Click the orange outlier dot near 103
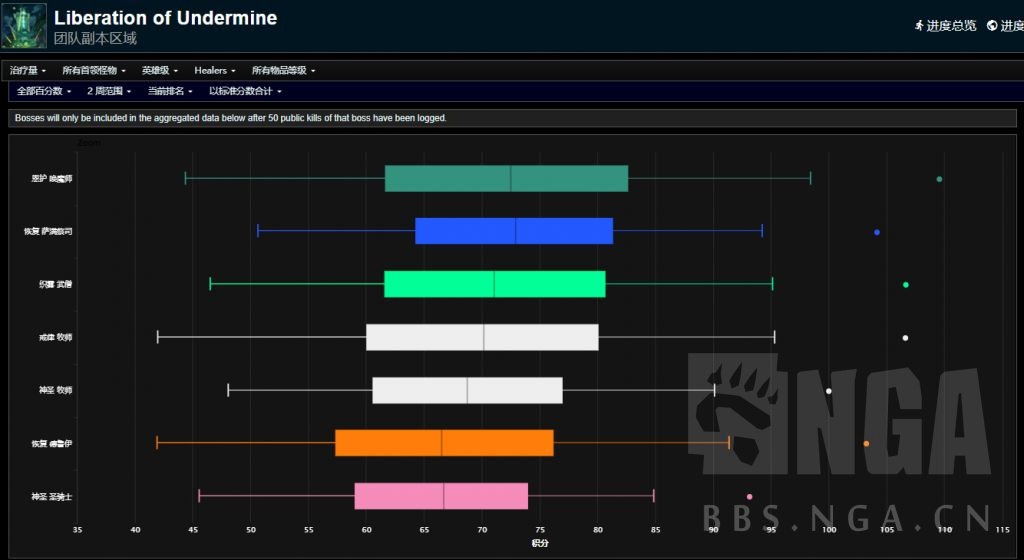Screen dimensions: 1024x560 point(866,443)
